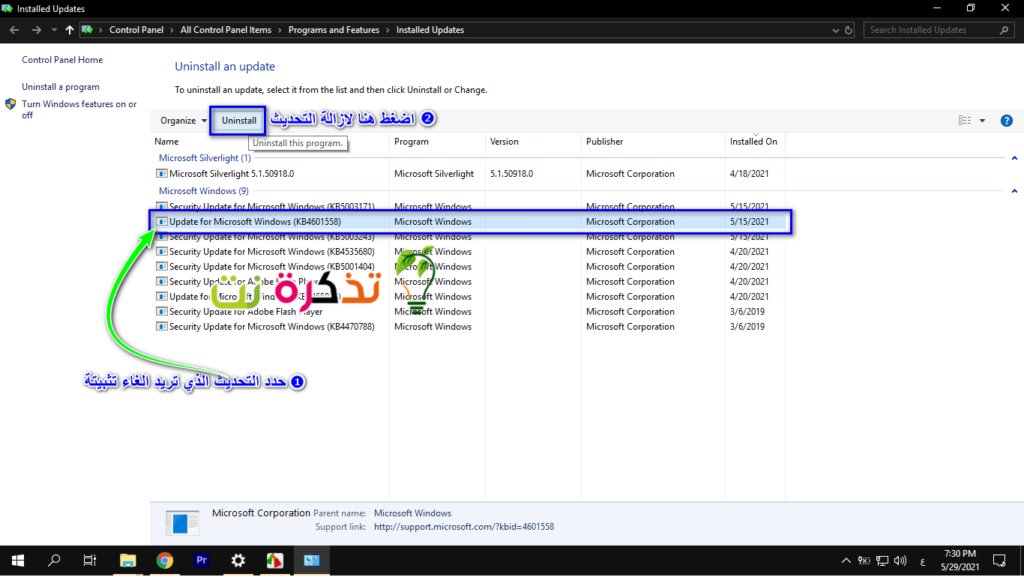Open volume control tray icon
Viewport: 1024px width, 577px height.
(x=901, y=561)
